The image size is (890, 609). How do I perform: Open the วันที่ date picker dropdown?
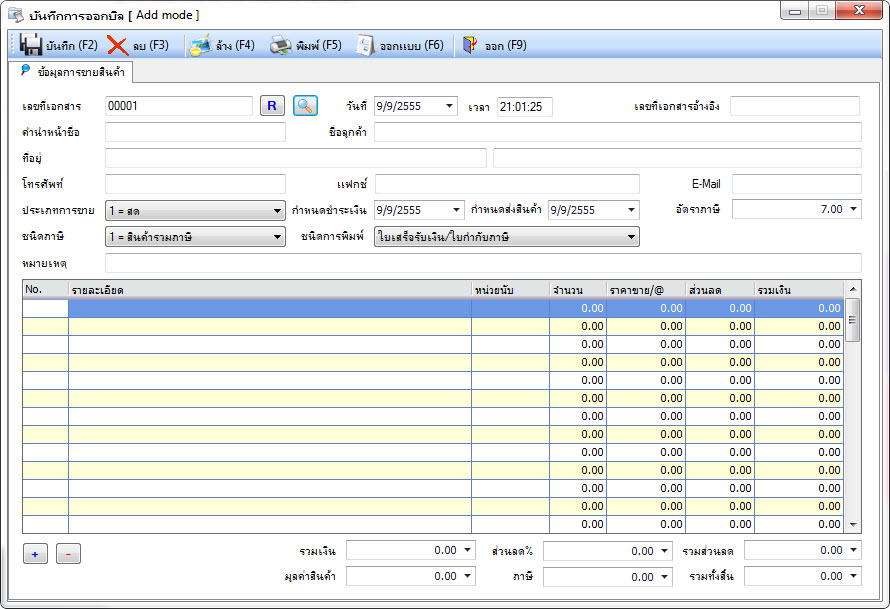click(450, 106)
